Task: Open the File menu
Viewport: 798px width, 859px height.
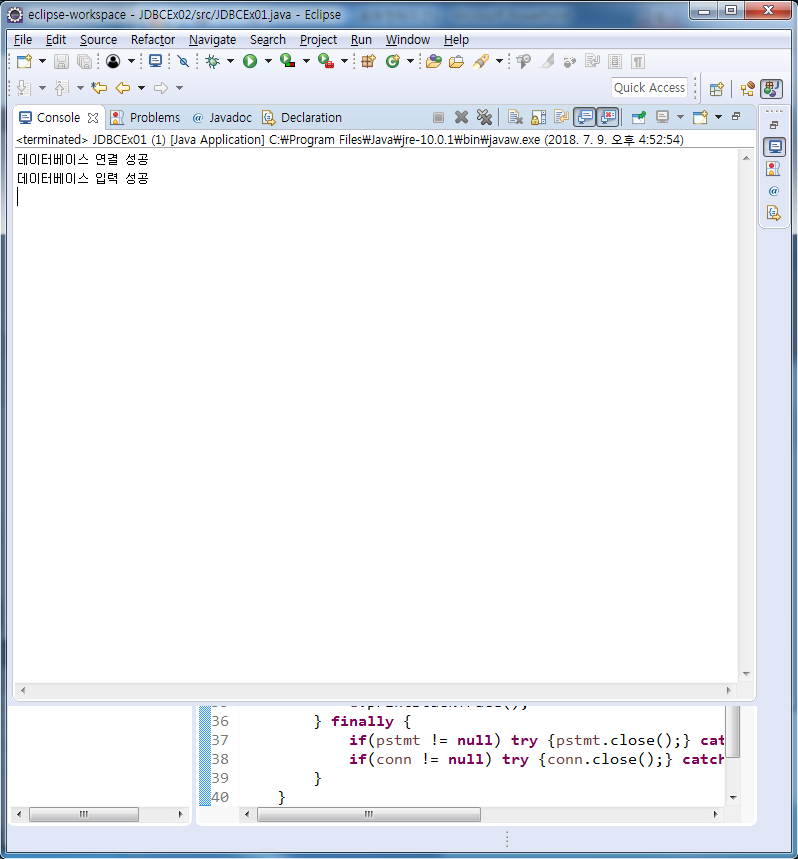Action: 23,40
